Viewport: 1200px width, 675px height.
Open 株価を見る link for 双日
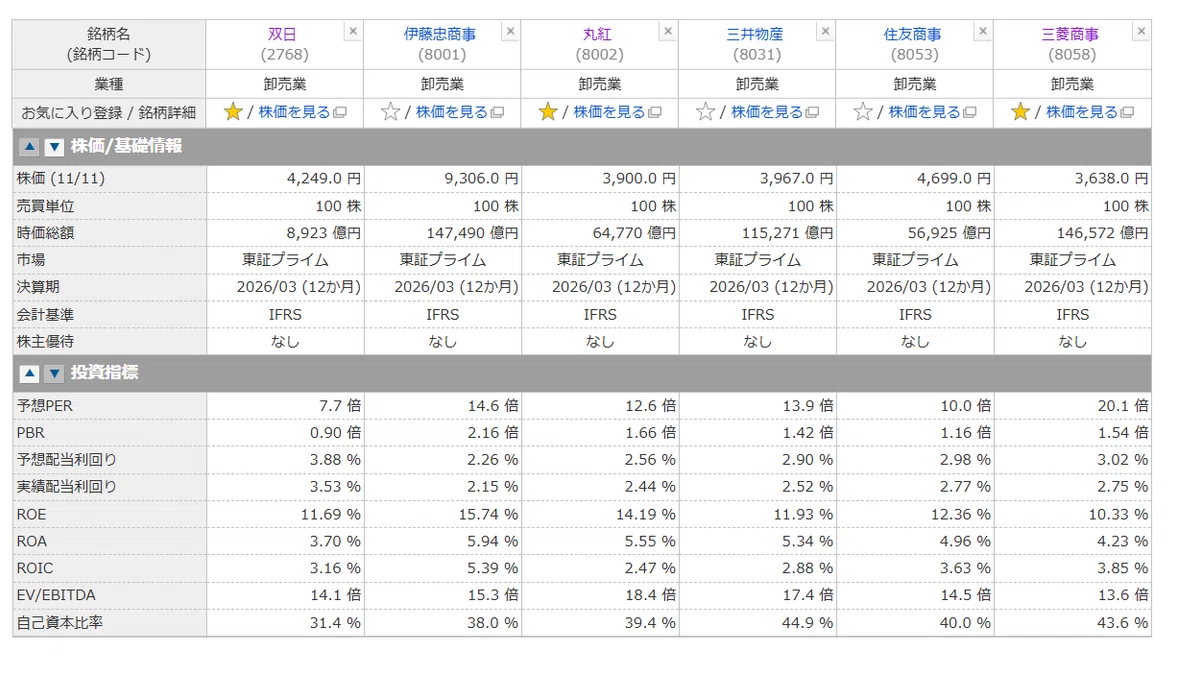point(294,112)
